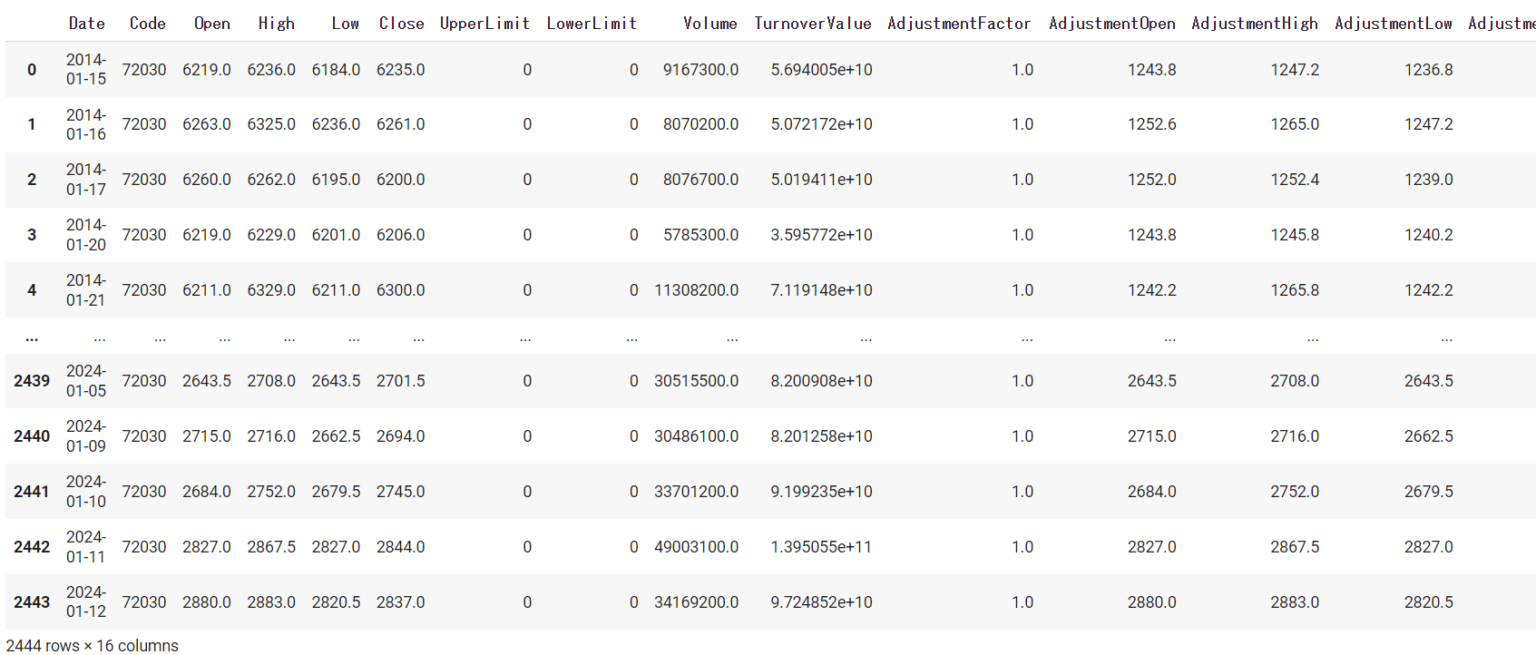Click row index 0 label

pos(31,70)
